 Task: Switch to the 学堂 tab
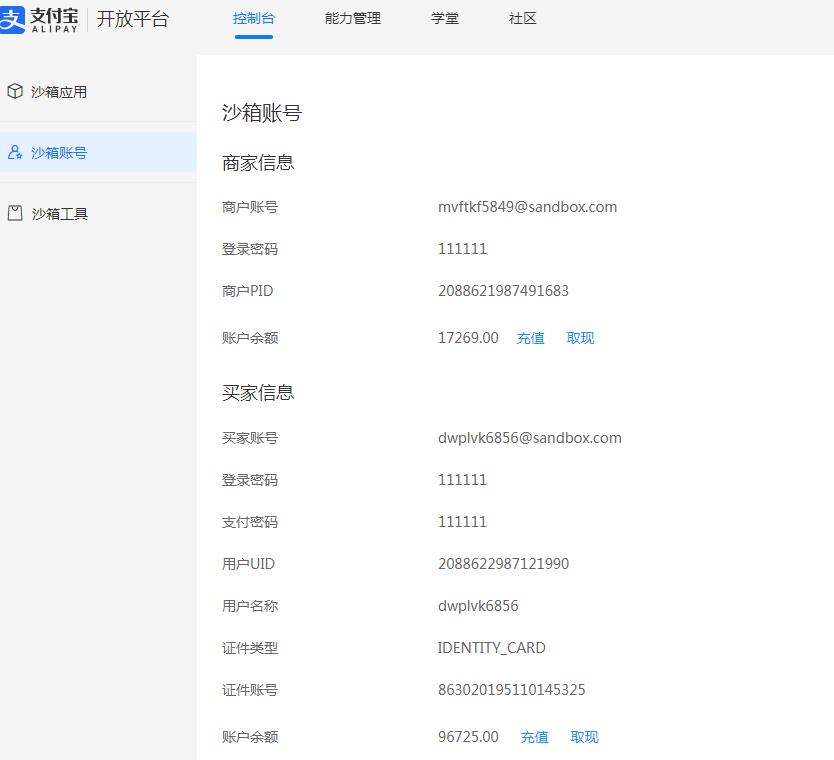(444, 17)
